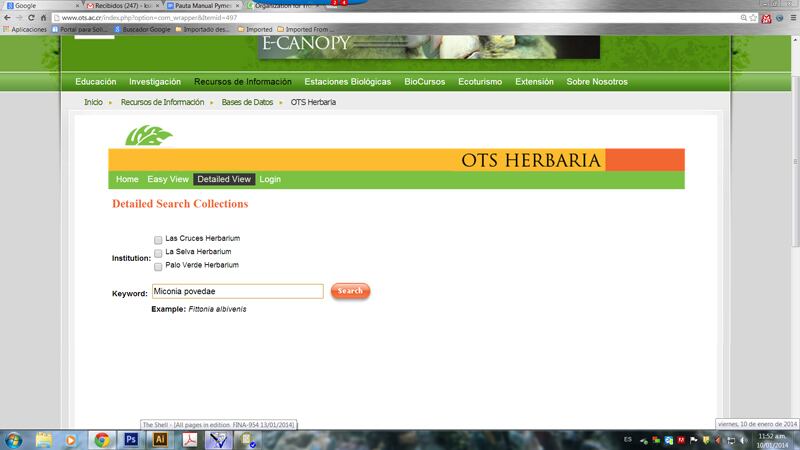Tick the Palo Verde Herbarium checkbox
Image resolution: width=800 pixels, height=450 pixels.
pyautogui.click(x=158, y=266)
